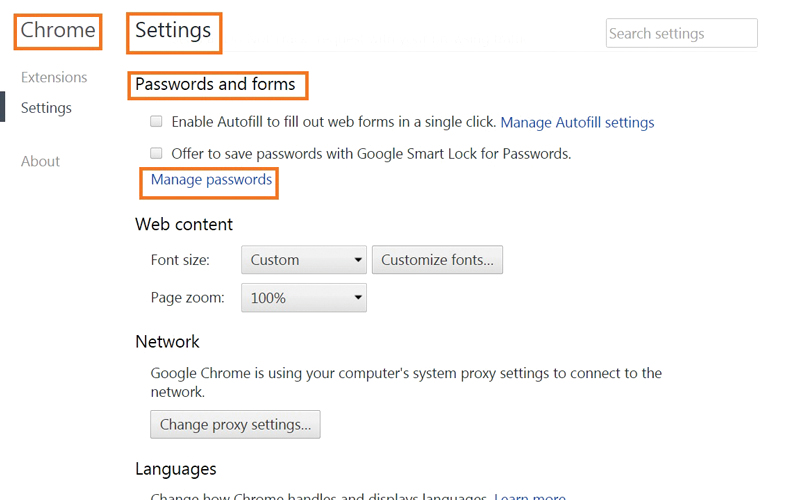This screenshot has height=500, width=800.
Task: Click the system proxy description text
Action: (x=406, y=382)
